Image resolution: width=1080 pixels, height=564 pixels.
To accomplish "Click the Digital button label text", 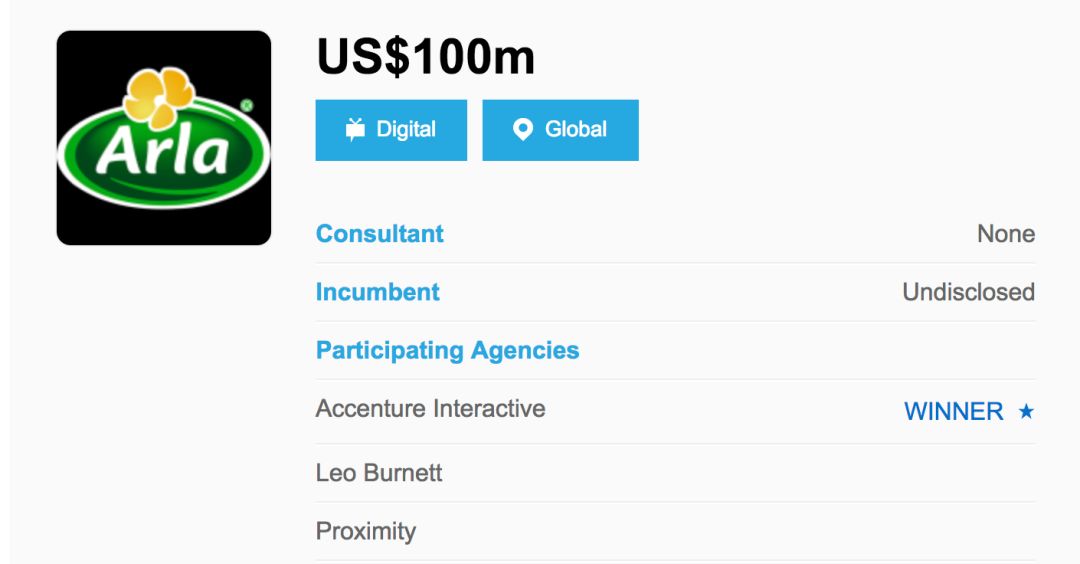I will [x=406, y=129].
